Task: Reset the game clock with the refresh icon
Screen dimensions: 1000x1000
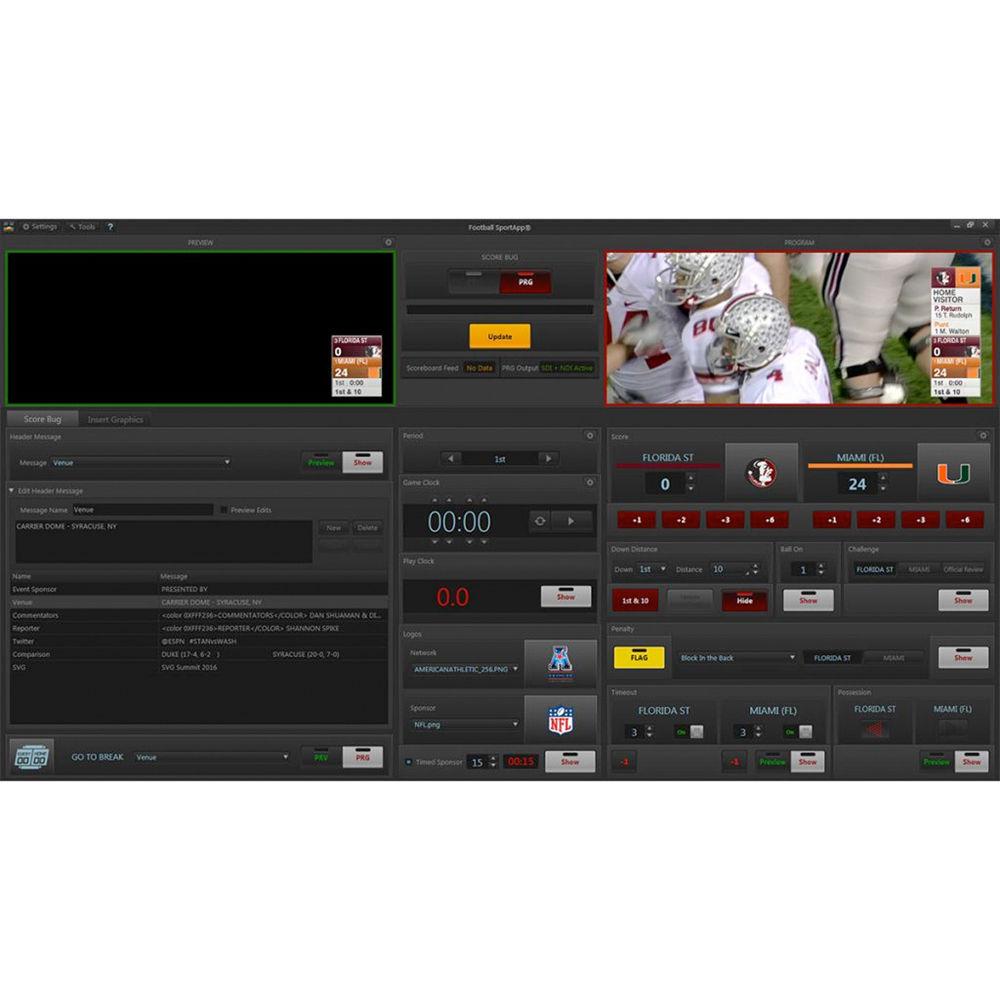Action: coord(540,520)
